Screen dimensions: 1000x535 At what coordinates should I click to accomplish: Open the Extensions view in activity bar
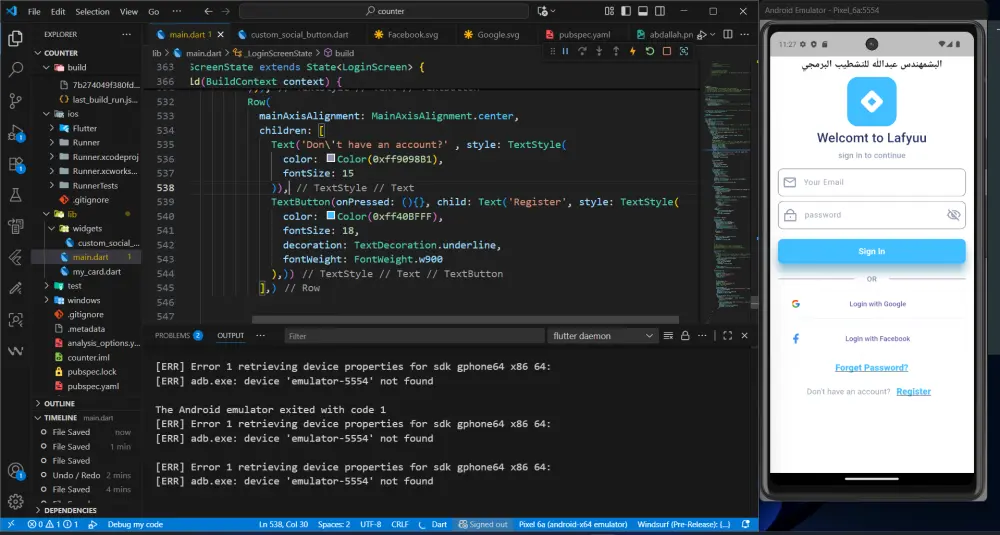coord(16,163)
